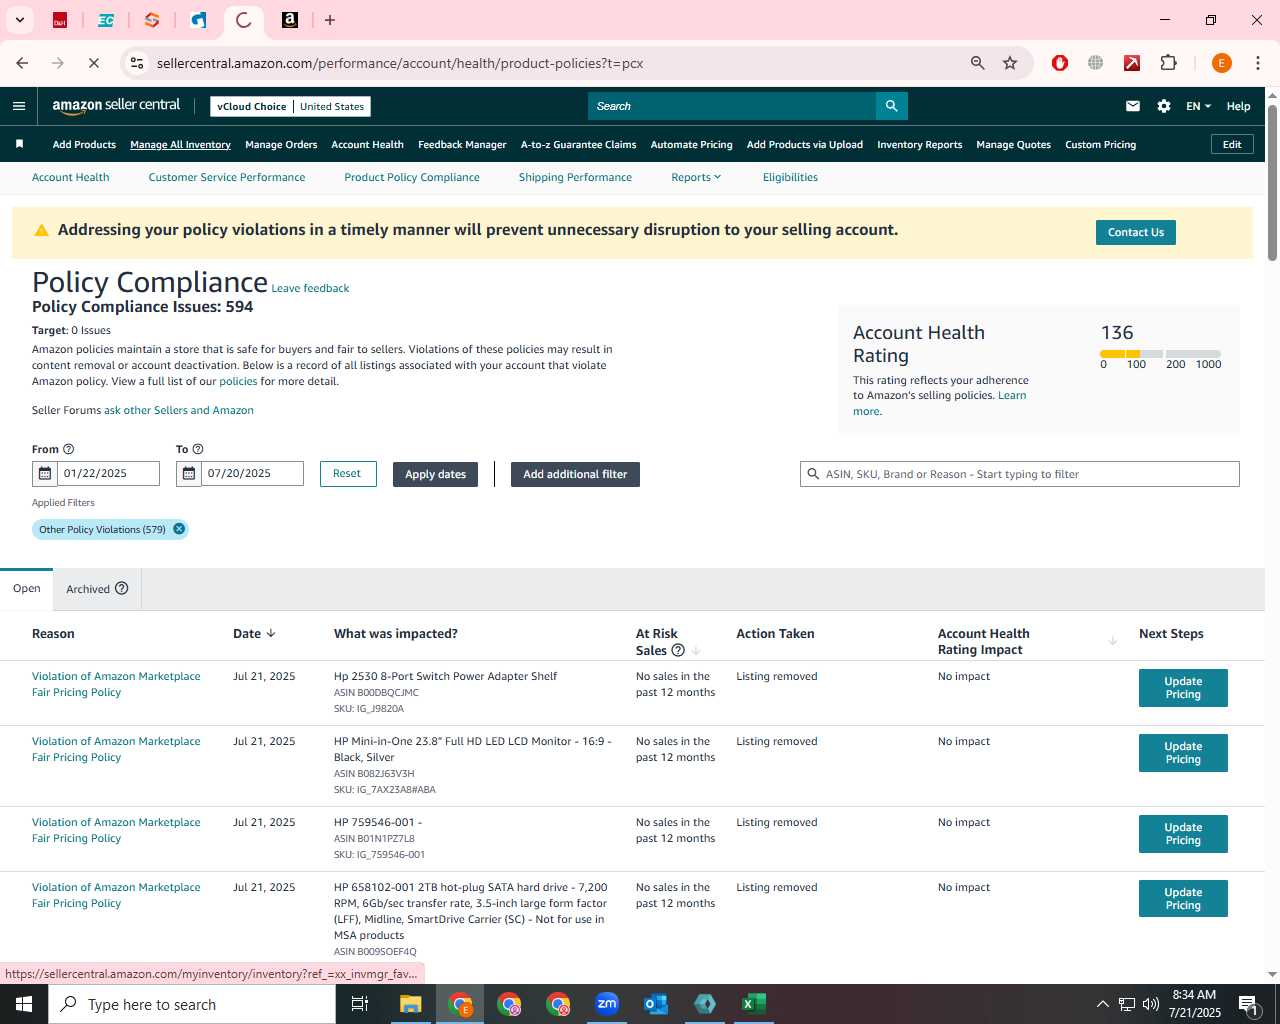
Task: Open the Amazon browser tab
Action: pos(290,20)
